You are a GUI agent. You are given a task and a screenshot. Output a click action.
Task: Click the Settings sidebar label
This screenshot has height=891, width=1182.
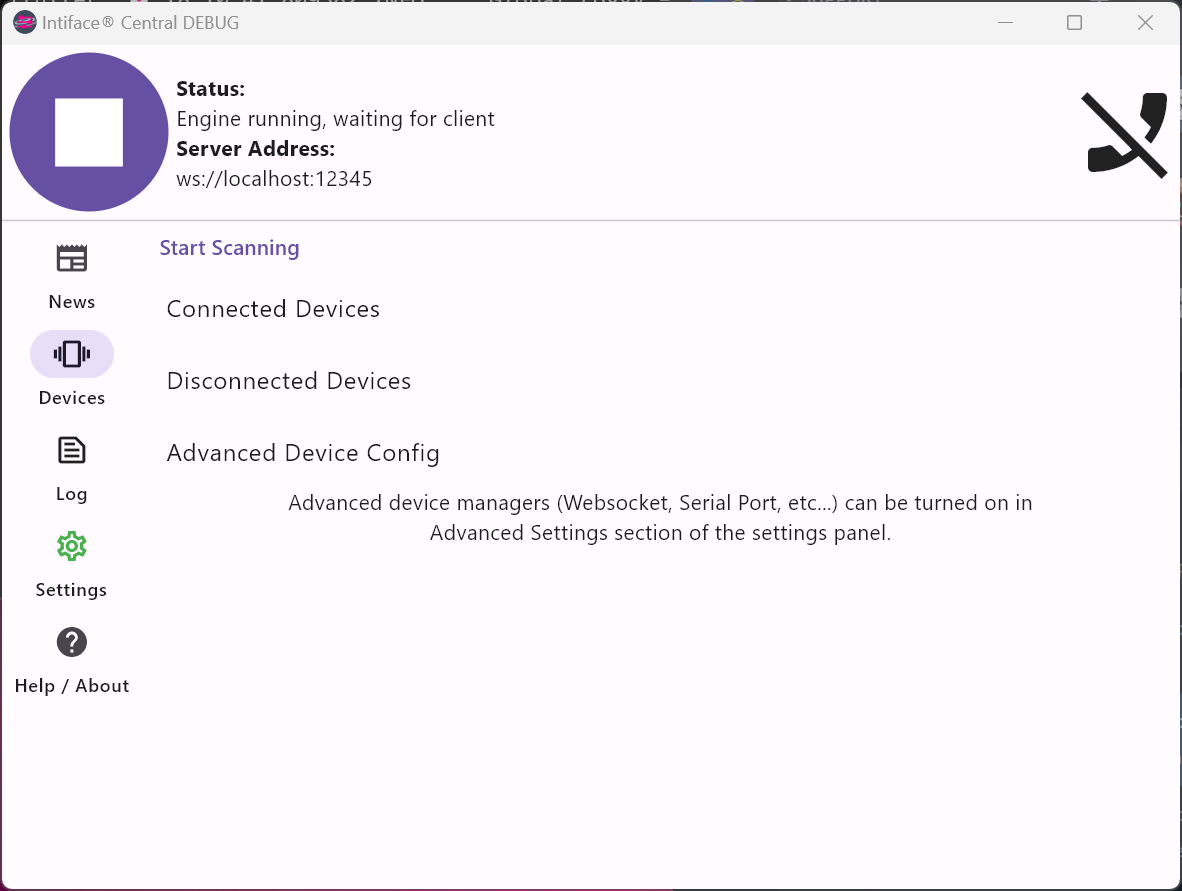click(71, 590)
